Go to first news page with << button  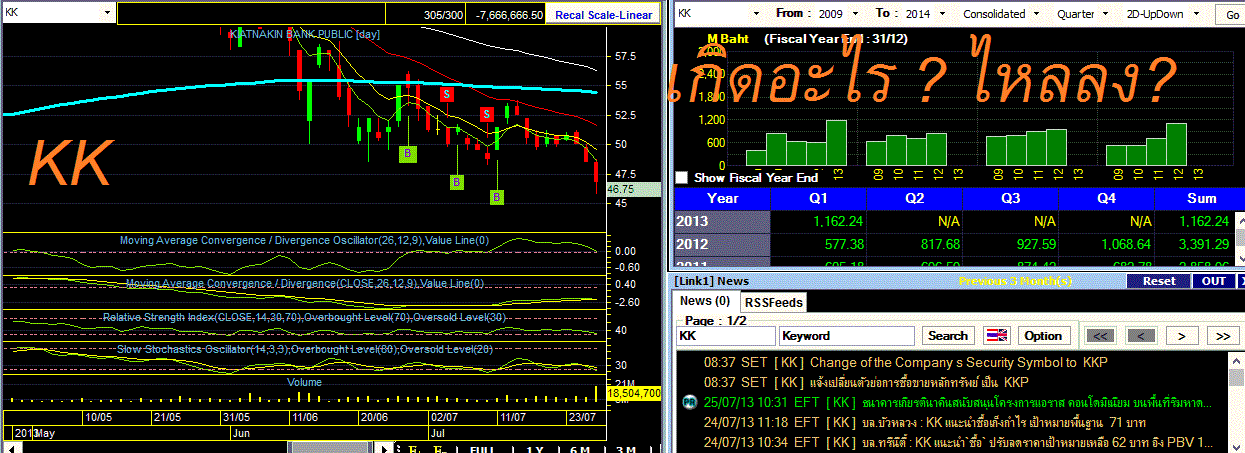click(1099, 336)
